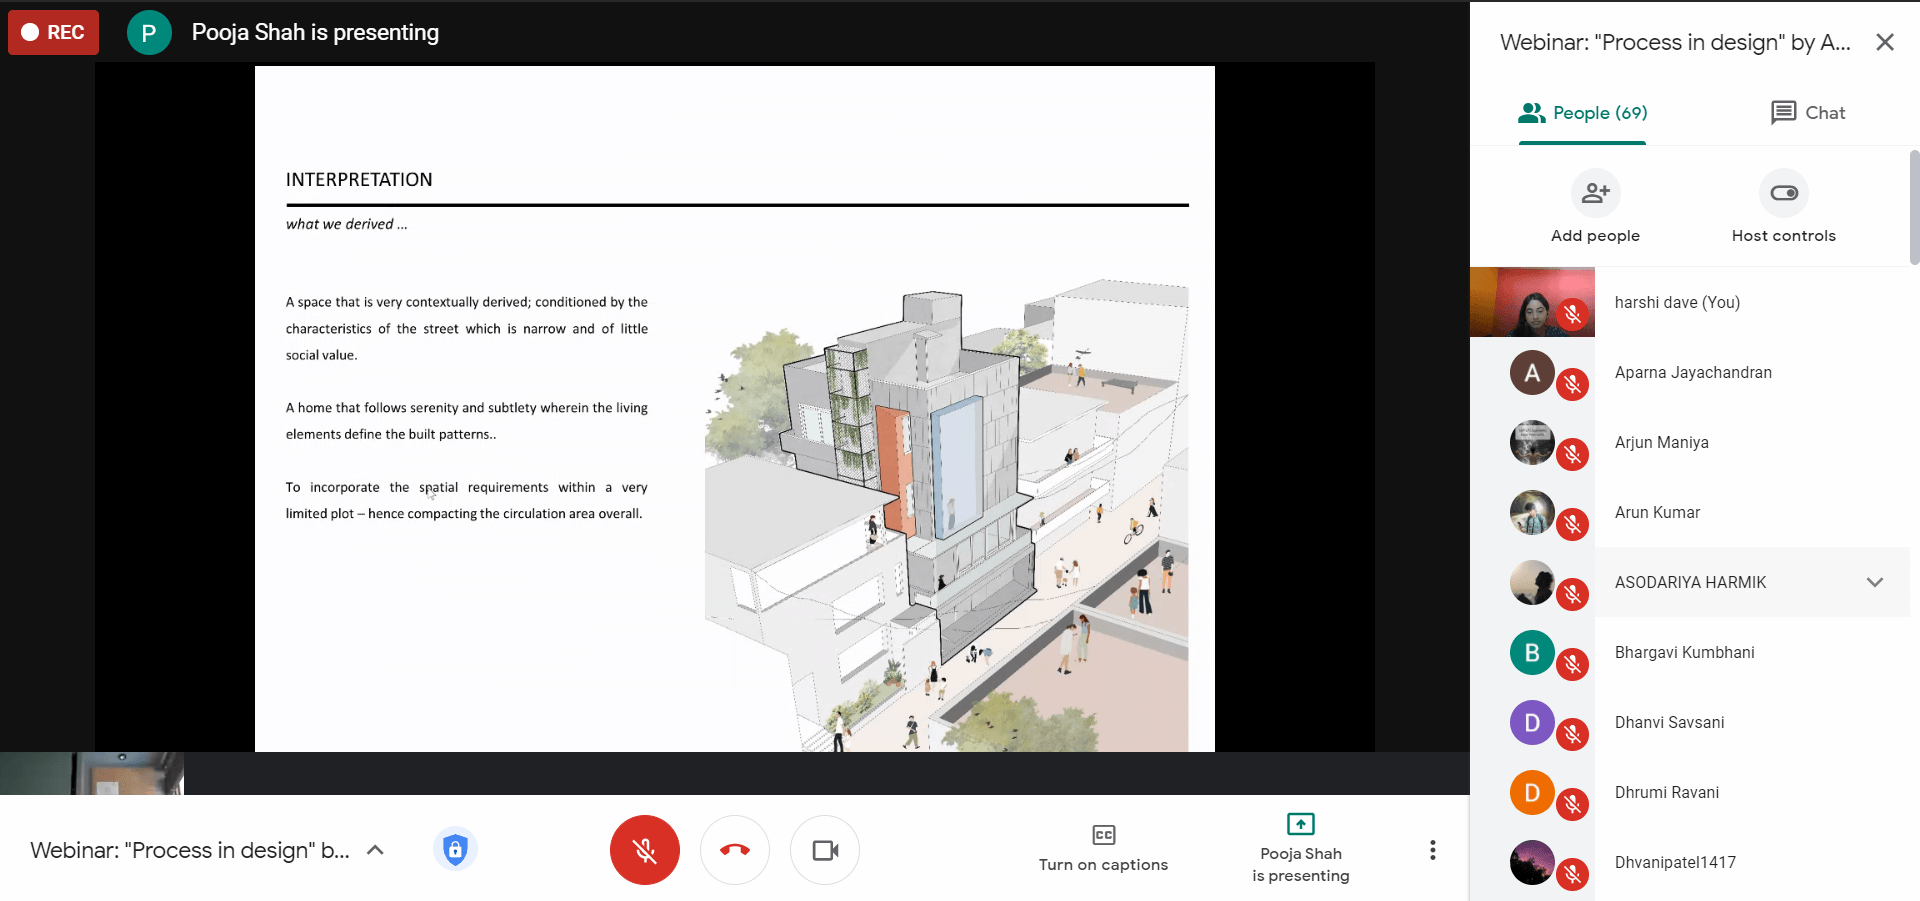Toggle the microphone mute button
Viewport: 1920px width, 901px height.
[x=645, y=850]
